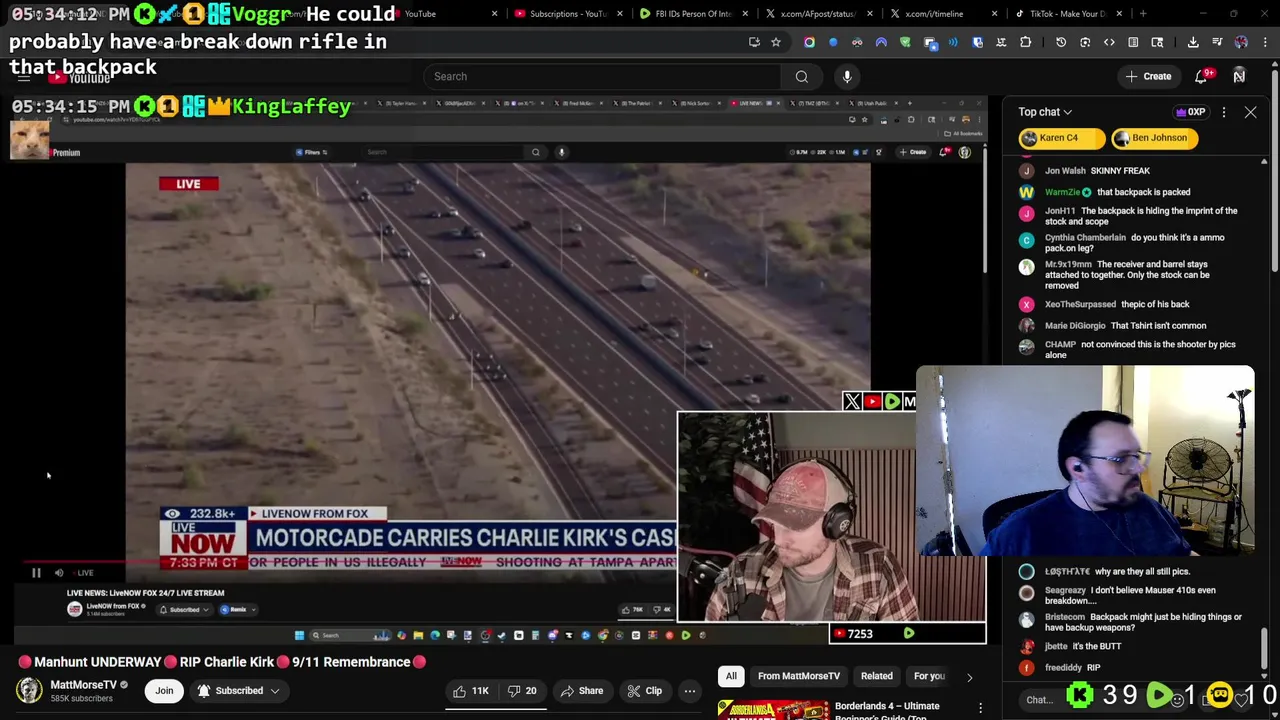Select the For you chip
The image size is (1280, 720).
(929, 676)
